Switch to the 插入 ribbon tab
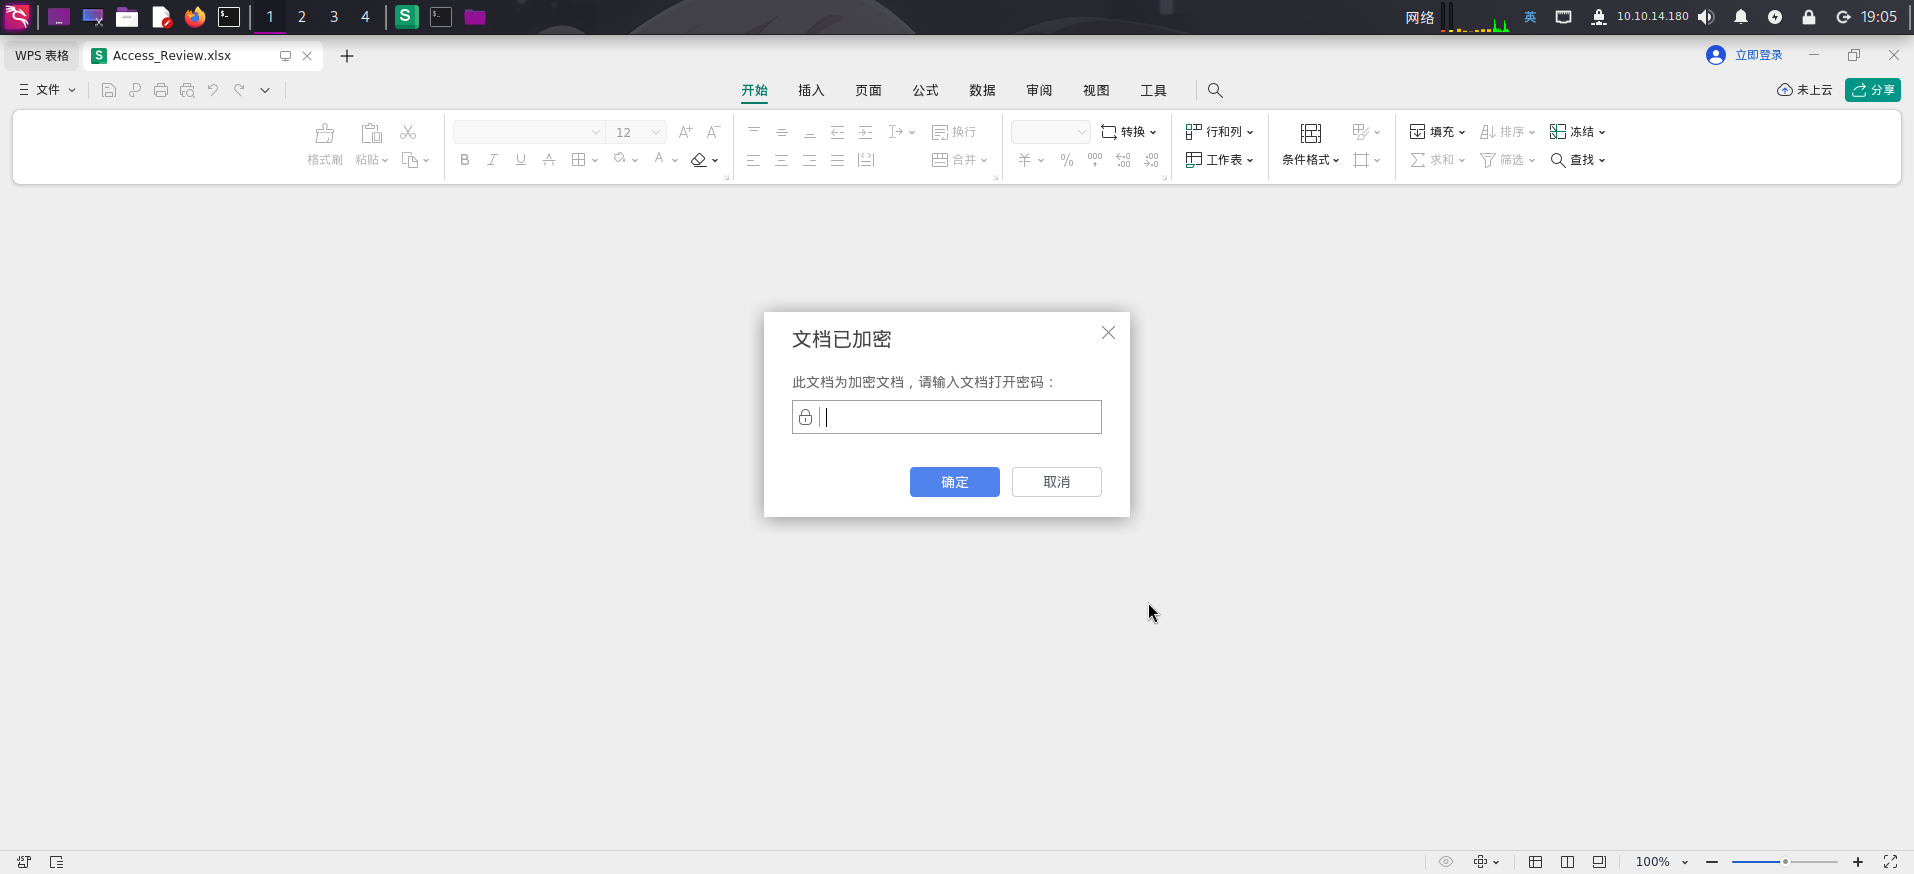 (811, 90)
